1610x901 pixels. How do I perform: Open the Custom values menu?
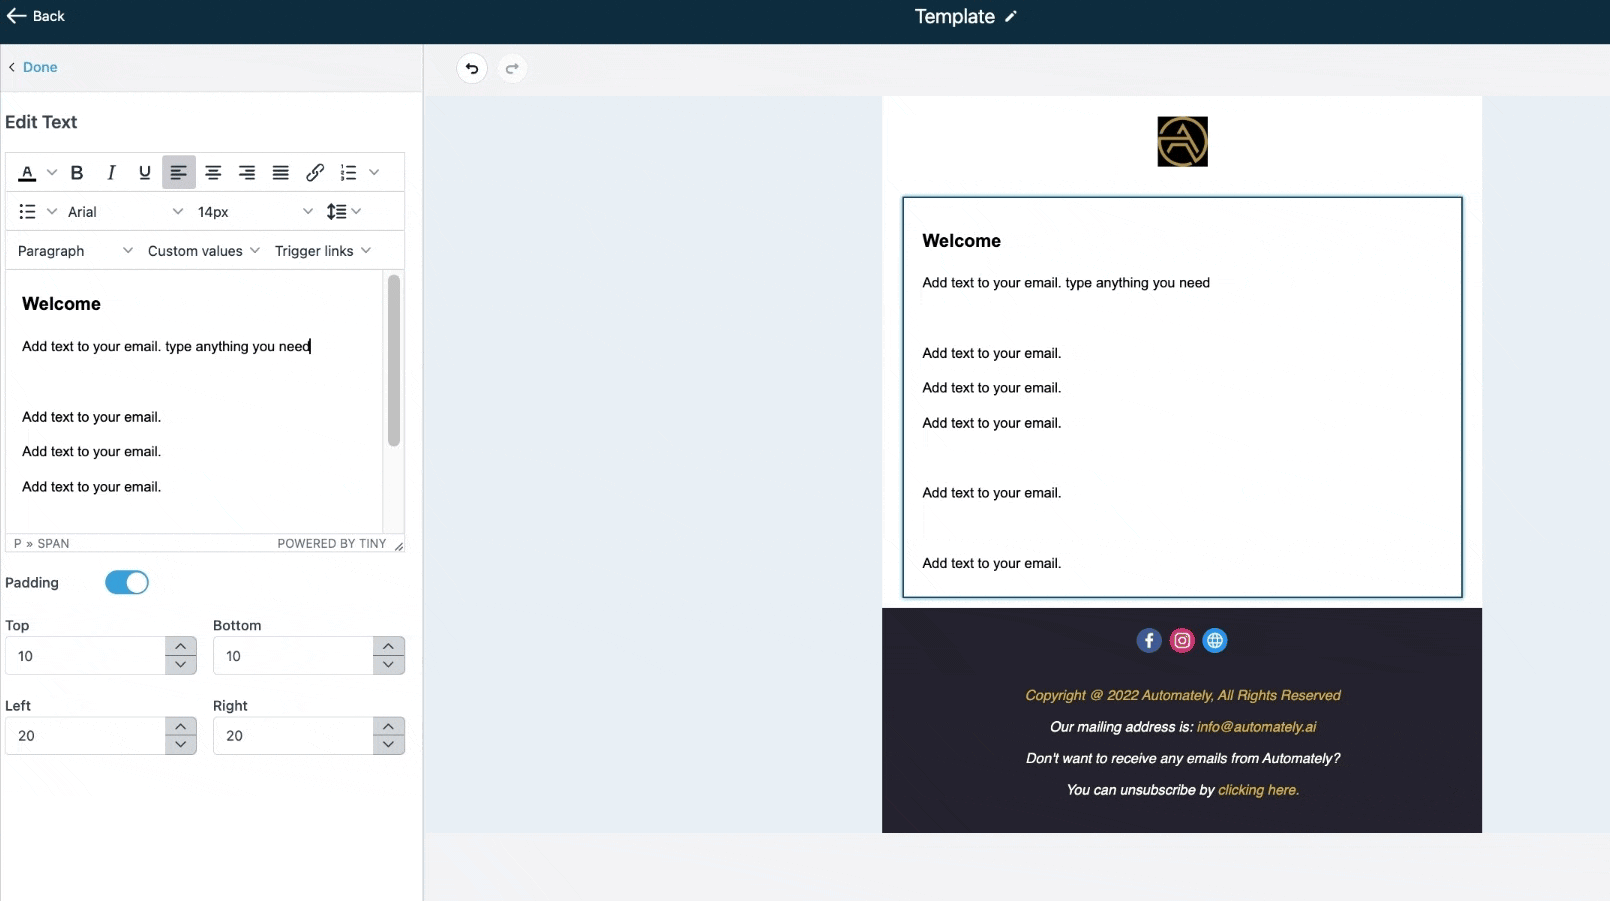point(203,251)
